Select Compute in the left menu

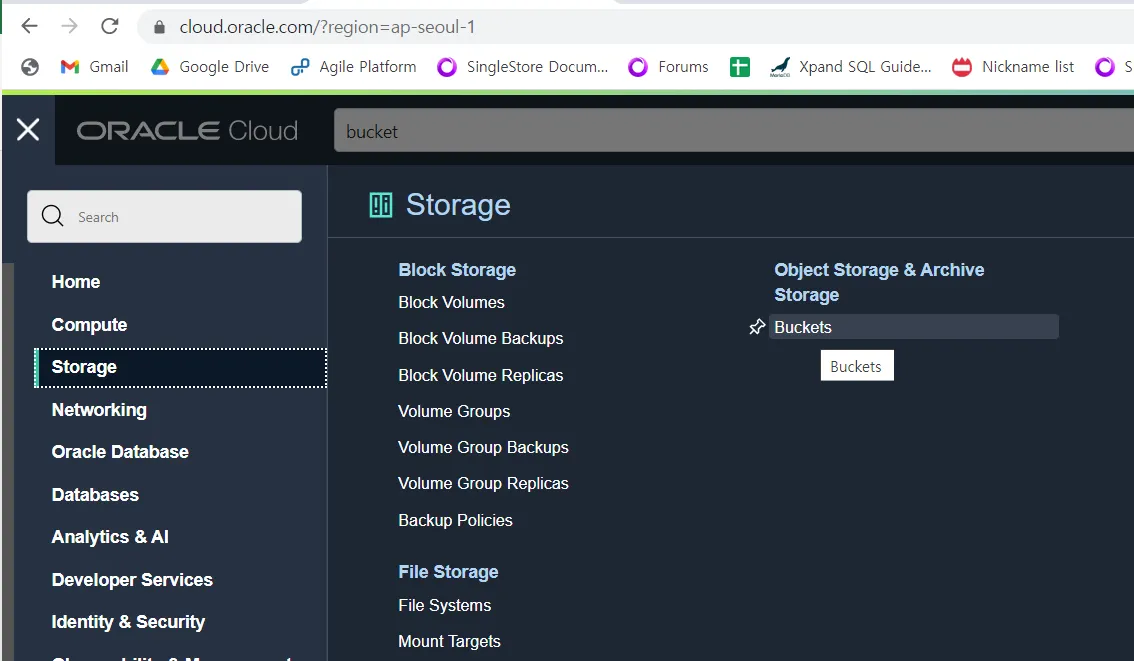coord(89,325)
